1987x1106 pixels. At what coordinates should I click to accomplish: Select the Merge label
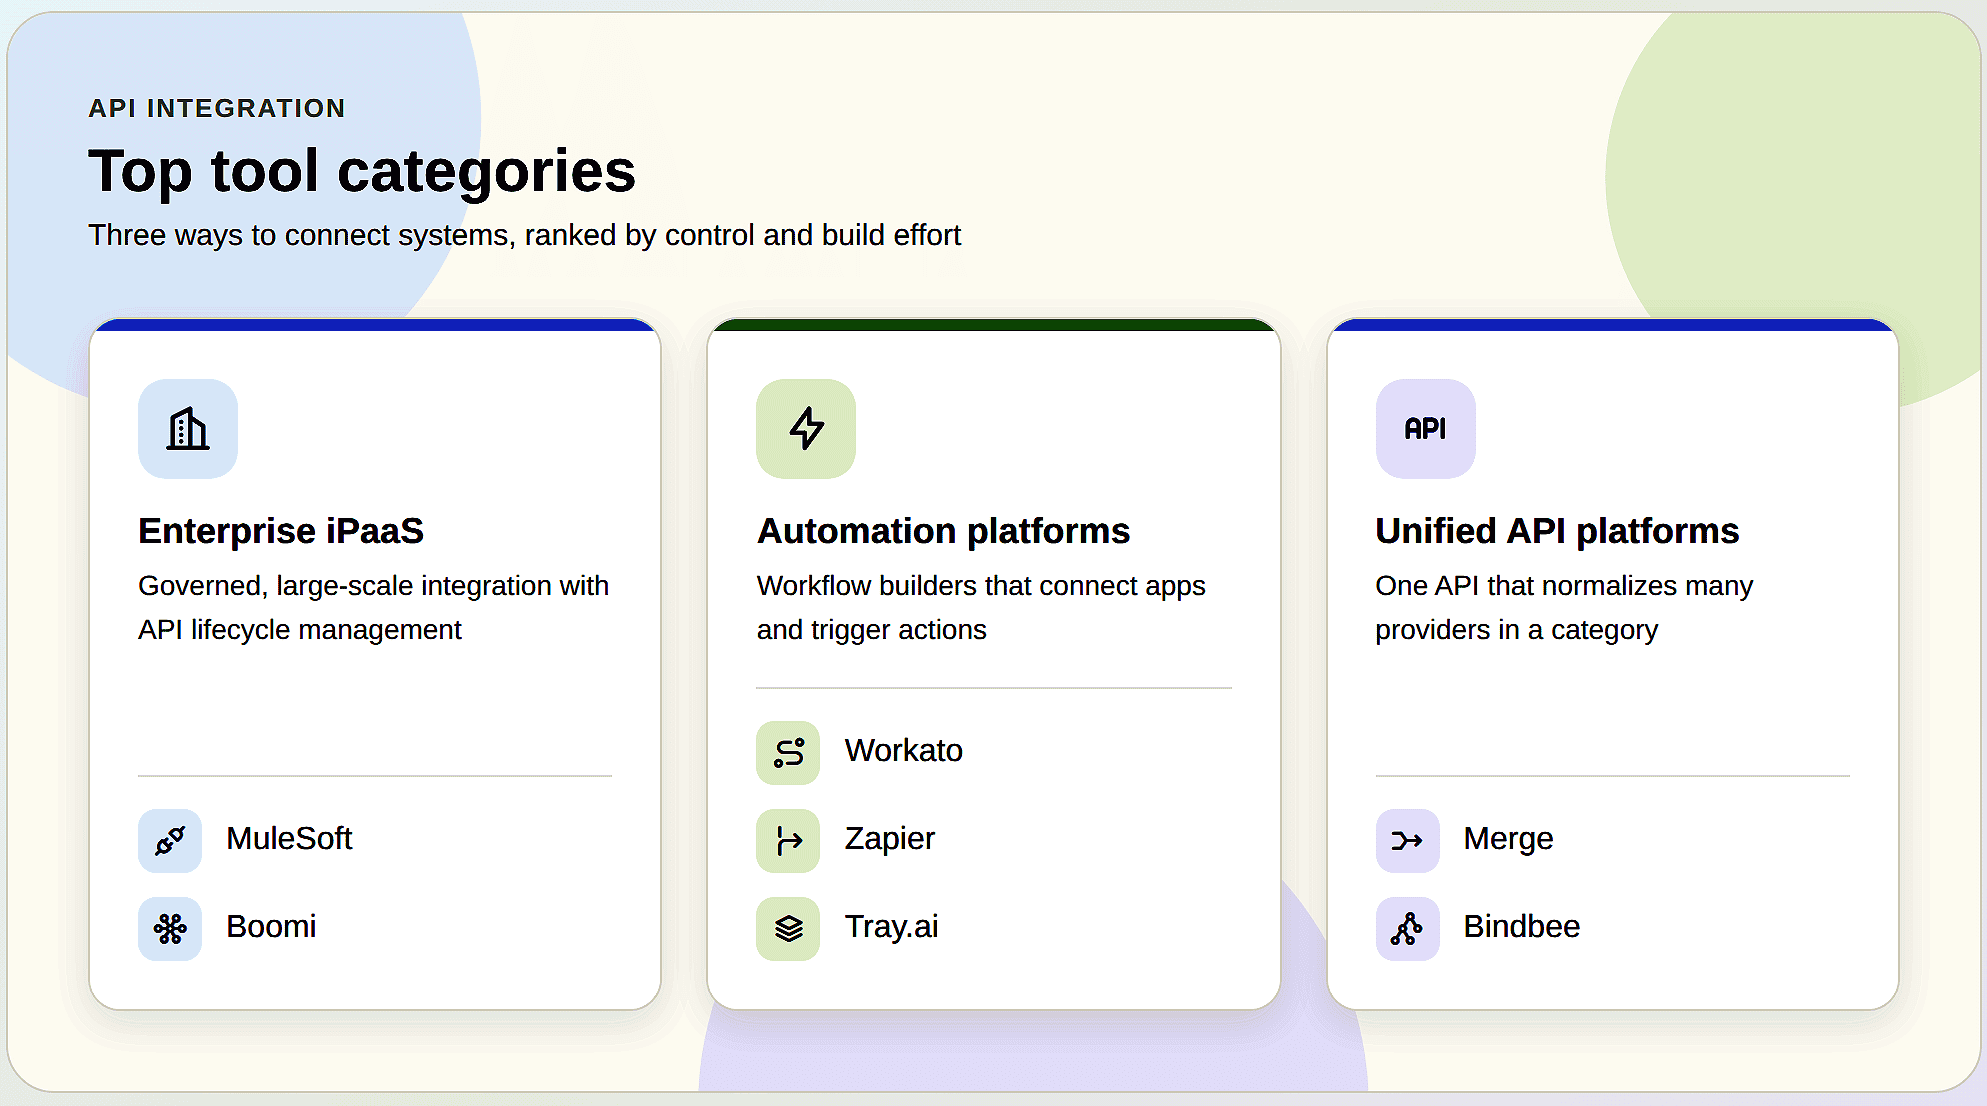click(x=1508, y=838)
